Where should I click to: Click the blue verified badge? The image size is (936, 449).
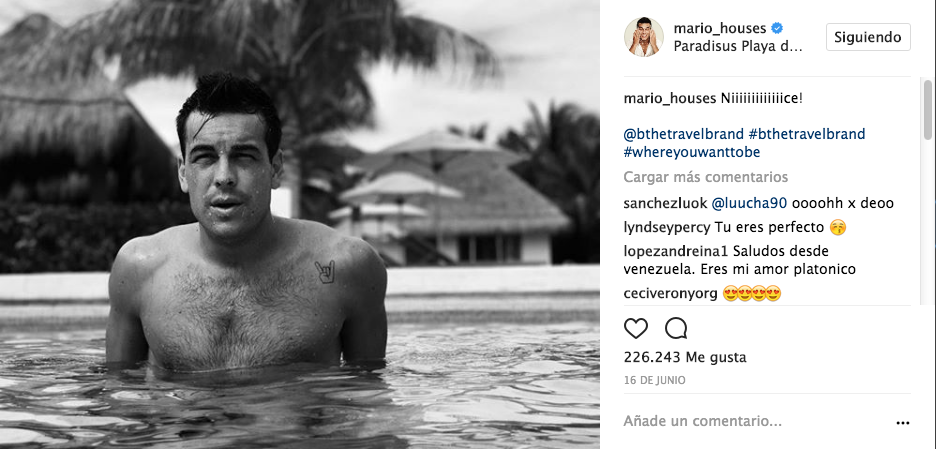(x=777, y=28)
